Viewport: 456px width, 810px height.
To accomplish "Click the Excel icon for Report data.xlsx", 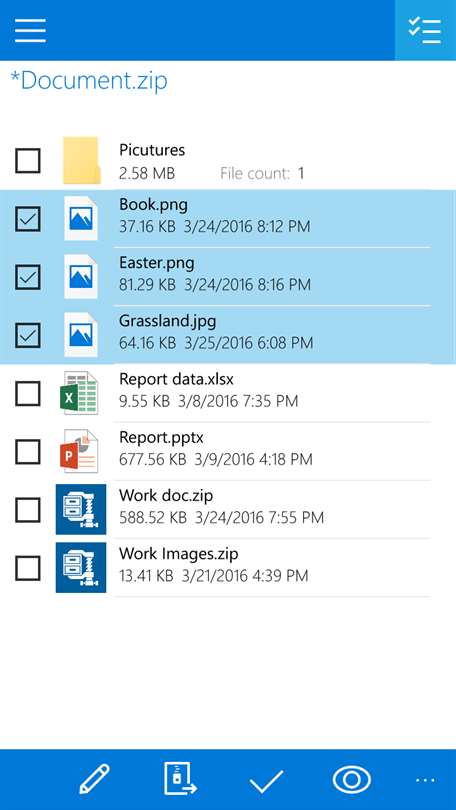I will pyautogui.click(x=80, y=393).
